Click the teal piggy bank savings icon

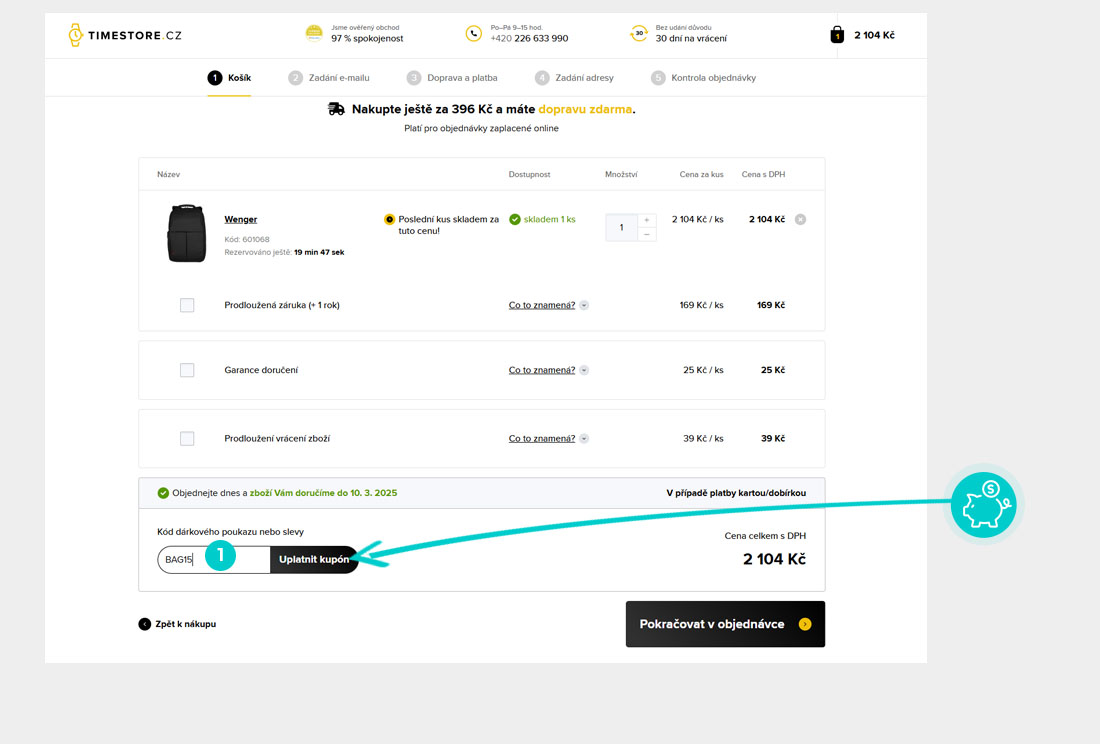tap(982, 506)
